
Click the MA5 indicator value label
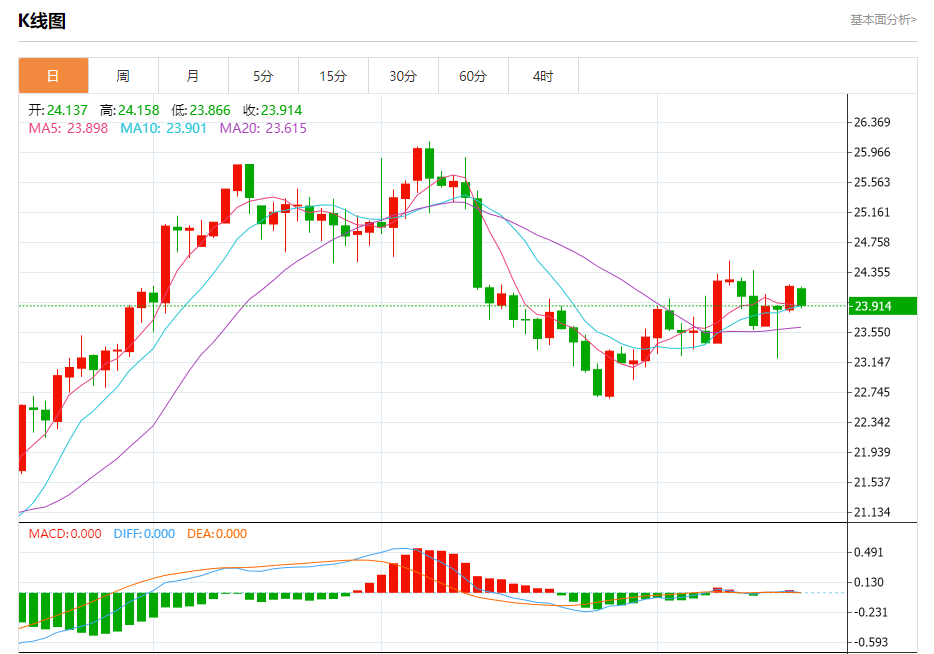tap(69, 128)
